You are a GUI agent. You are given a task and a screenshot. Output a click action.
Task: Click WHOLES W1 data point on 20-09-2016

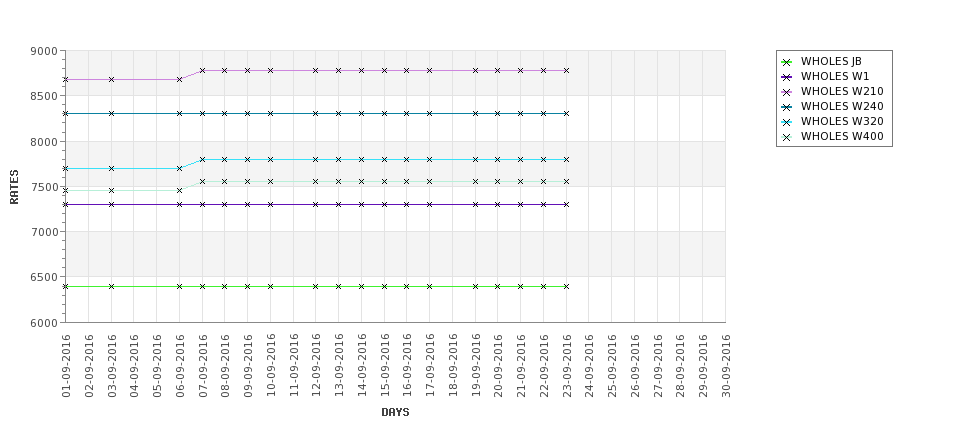[x=498, y=205]
